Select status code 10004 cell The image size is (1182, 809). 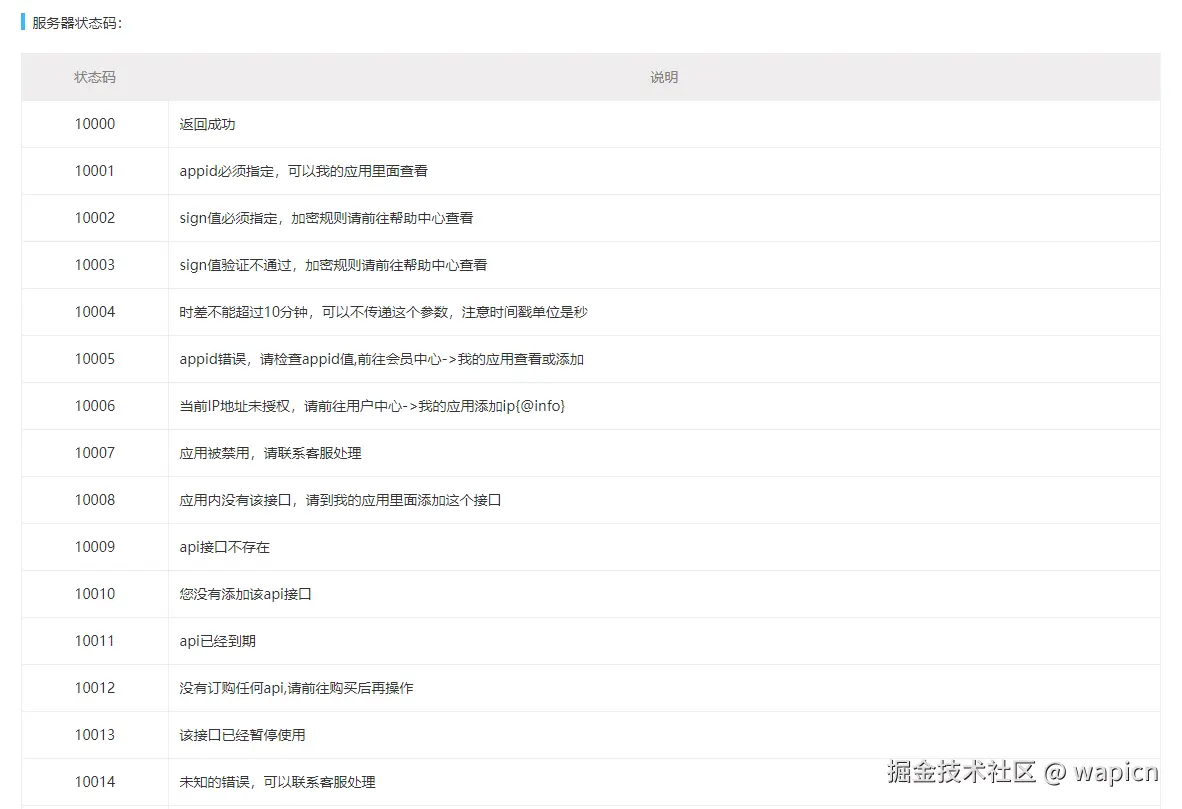pos(94,312)
